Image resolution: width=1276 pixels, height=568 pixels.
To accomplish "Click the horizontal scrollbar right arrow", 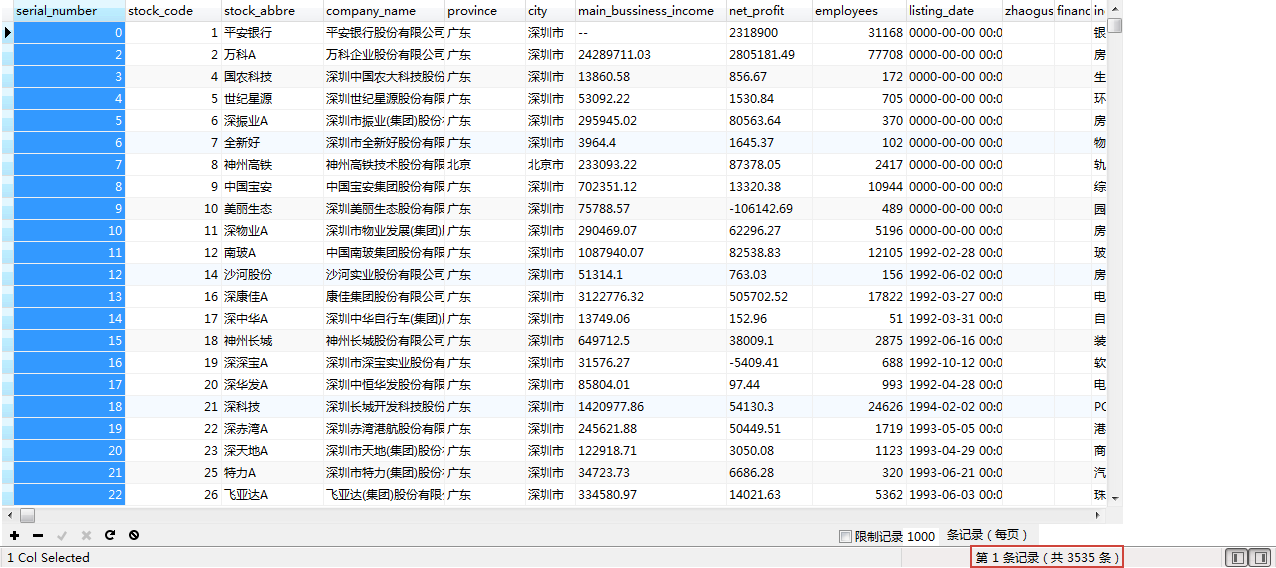I will (x=1099, y=515).
